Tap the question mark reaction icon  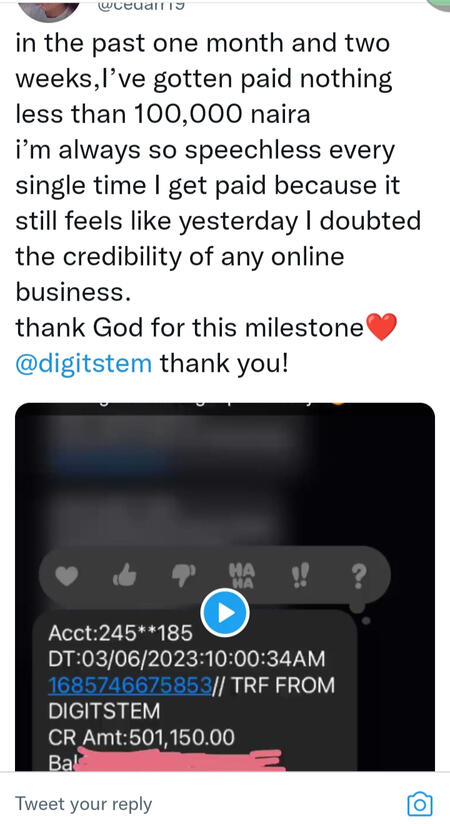pos(359,577)
